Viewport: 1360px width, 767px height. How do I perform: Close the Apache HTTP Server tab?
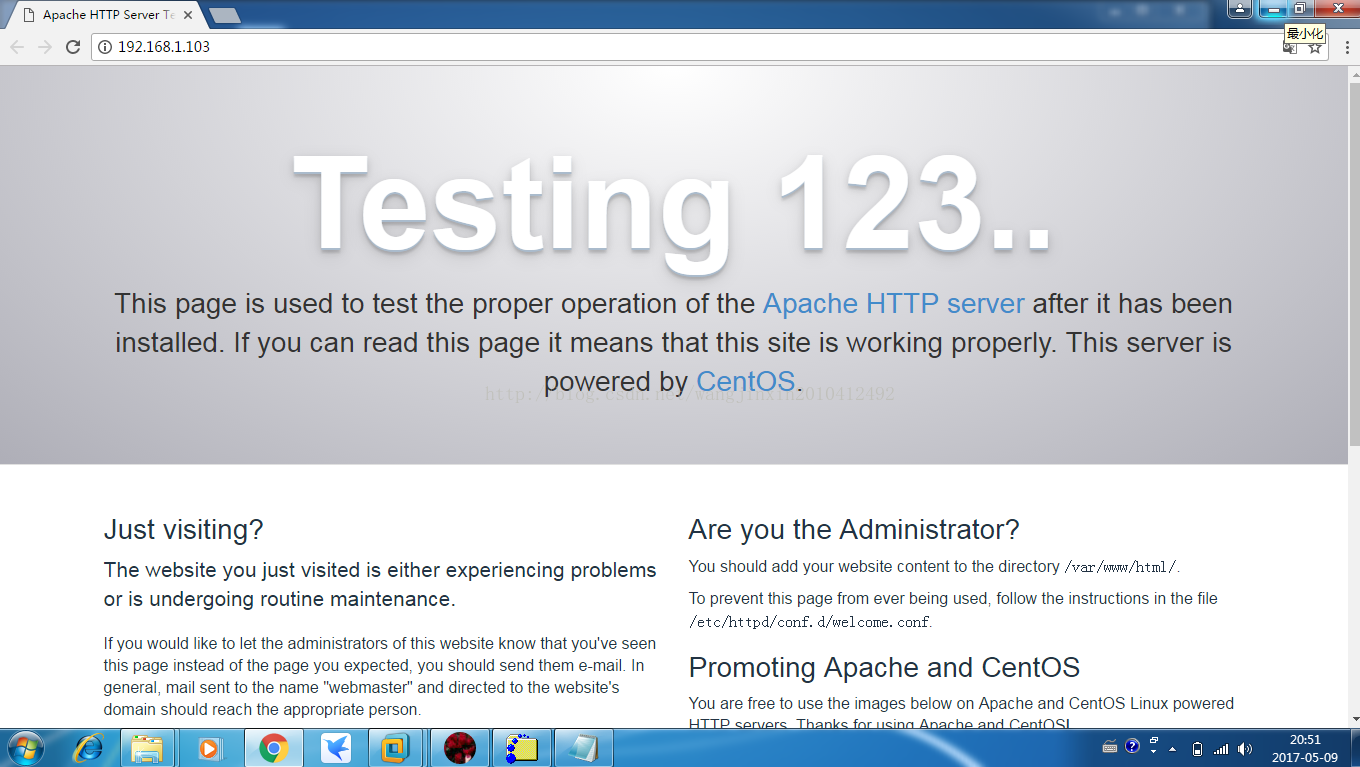187,15
